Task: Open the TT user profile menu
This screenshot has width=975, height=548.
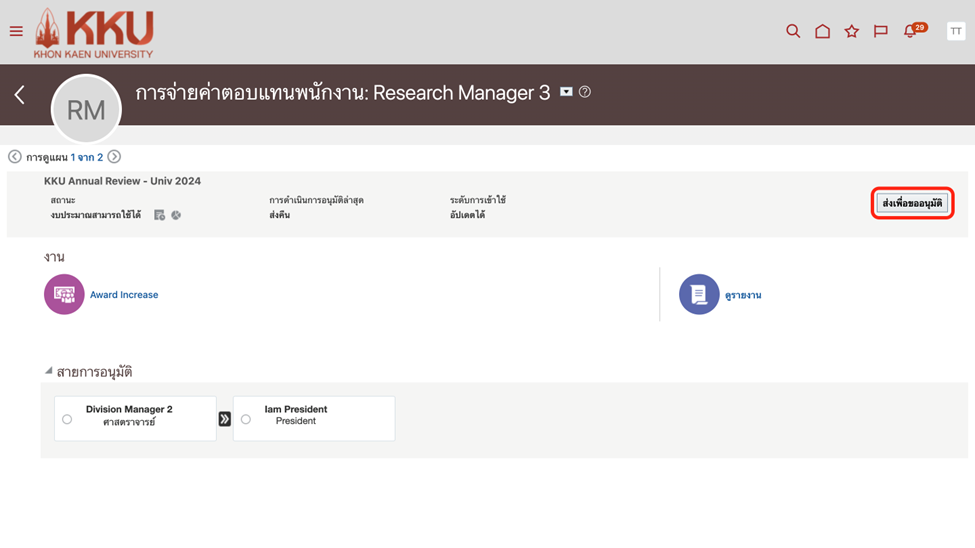Action: pos(955,31)
